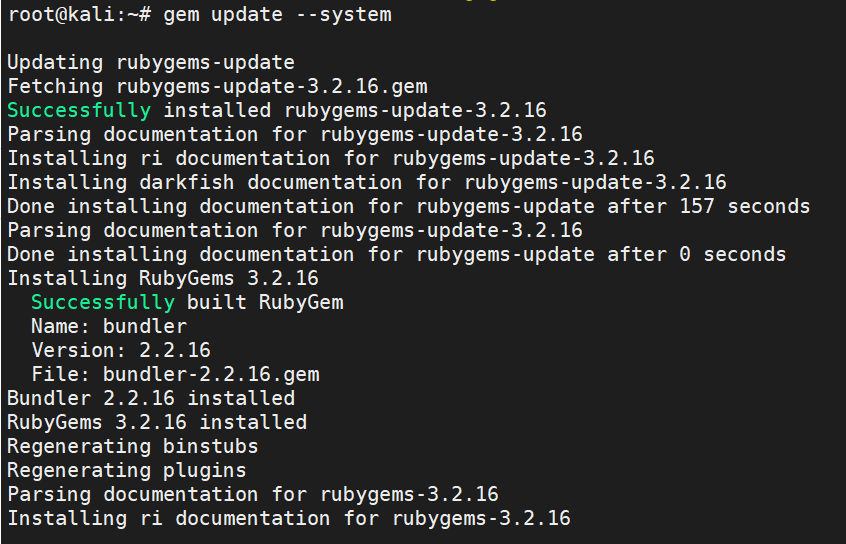Select the 'Updating rubygems-update' line
Image resolution: width=846 pixels, height=544 pixels.
(x=151, y=63)
